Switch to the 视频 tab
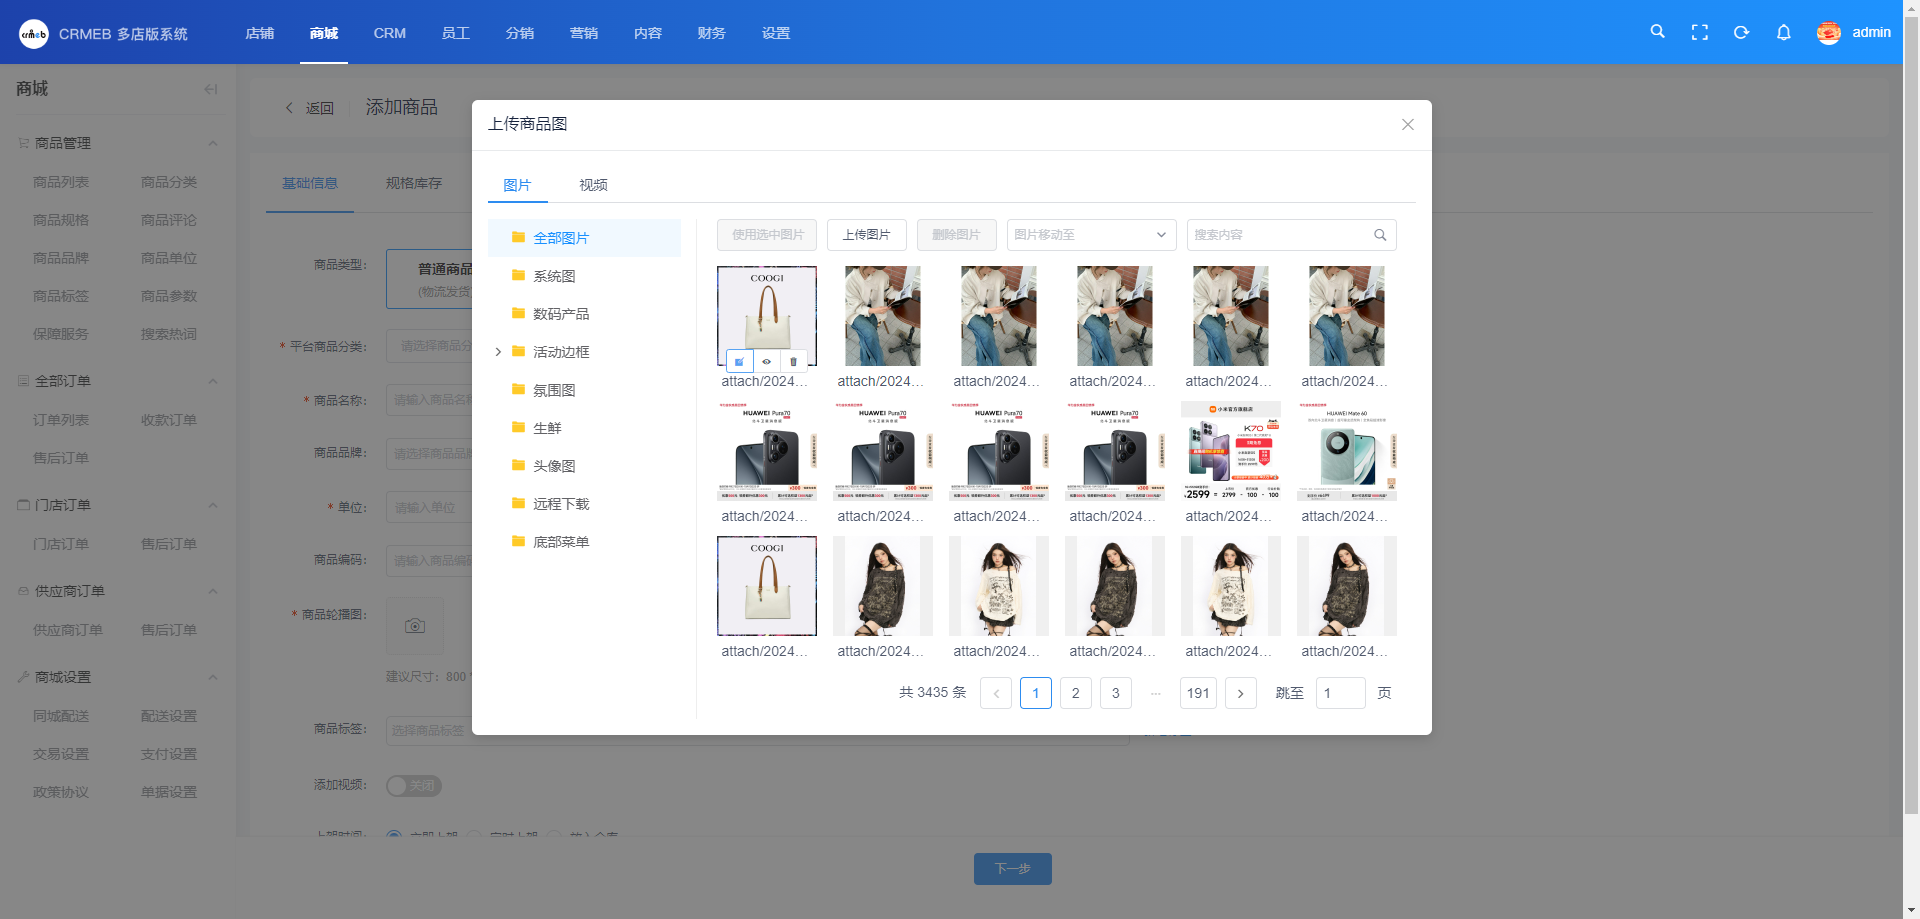 (x=593, y=185)
